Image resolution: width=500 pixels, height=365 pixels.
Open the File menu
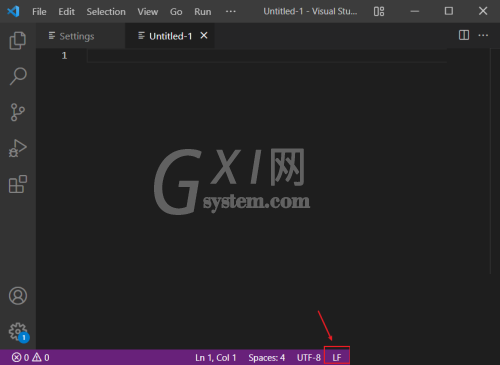39,12
